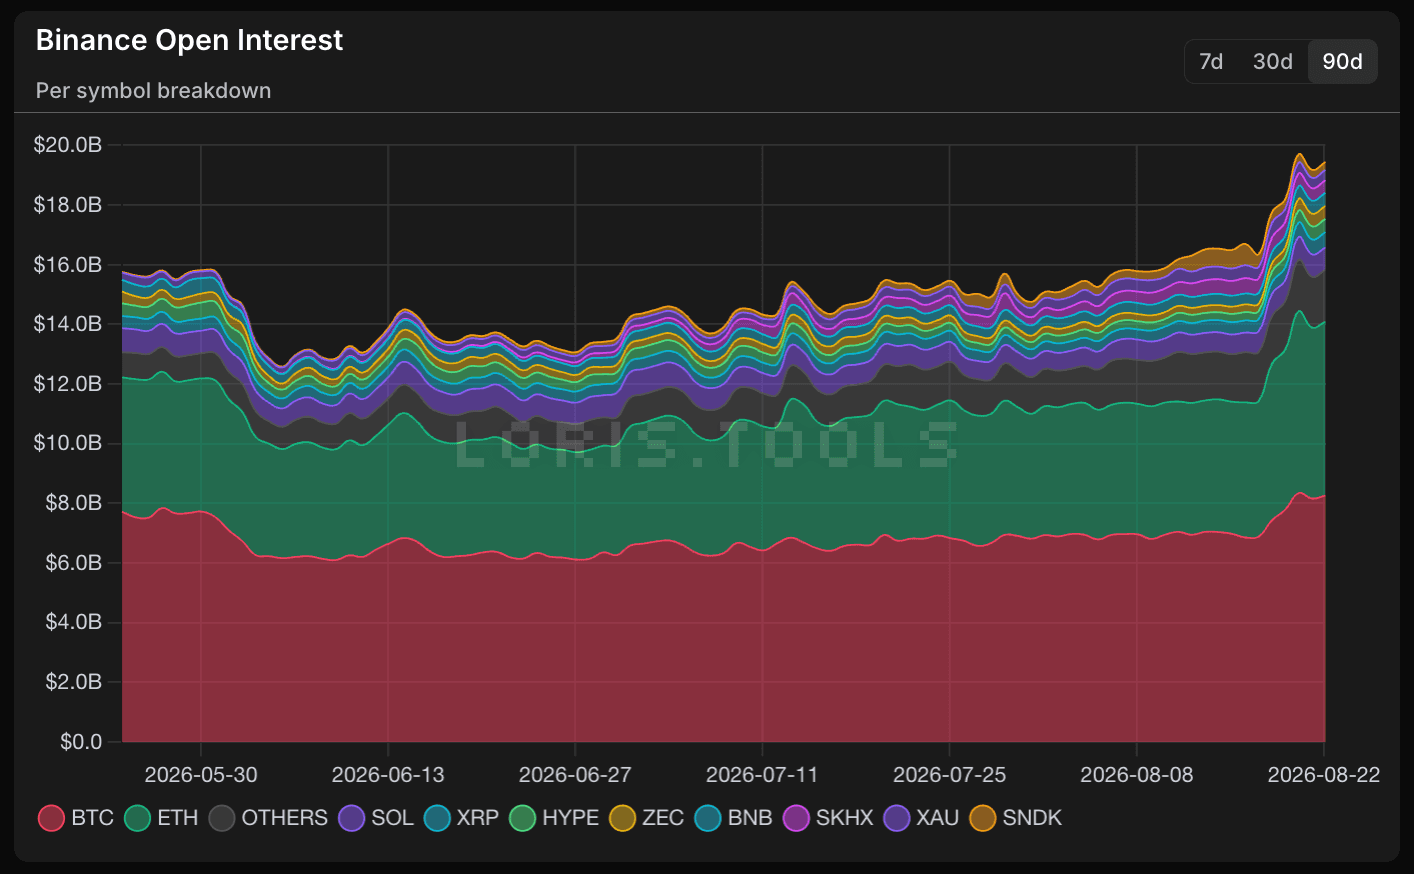The width and height of the screenshot is (1414, 874).
Task: Click the $16.0B y-axis label
Action: 68,265
